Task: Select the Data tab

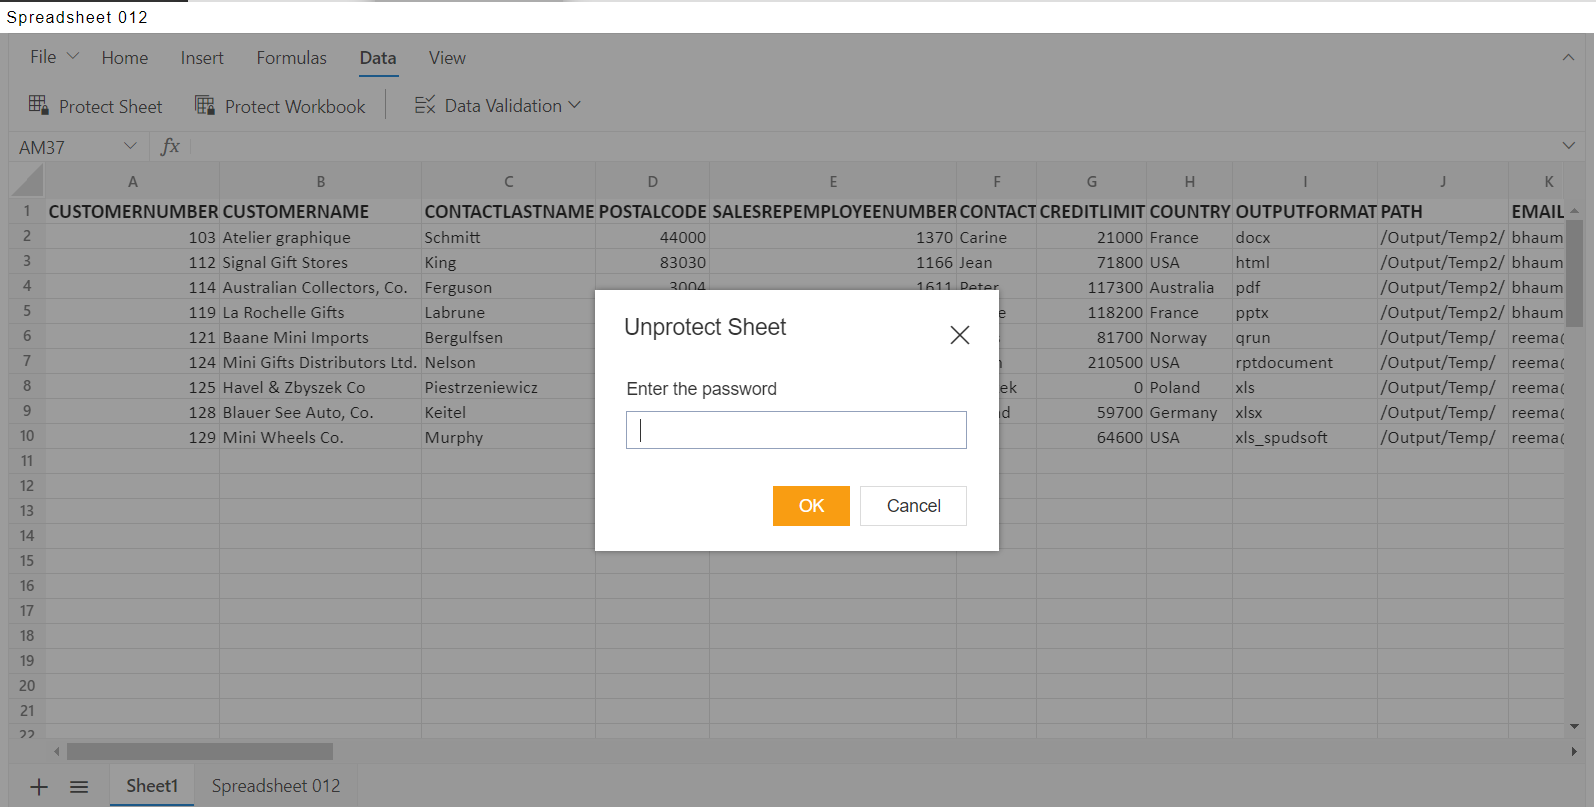Action: coord(378,58)
